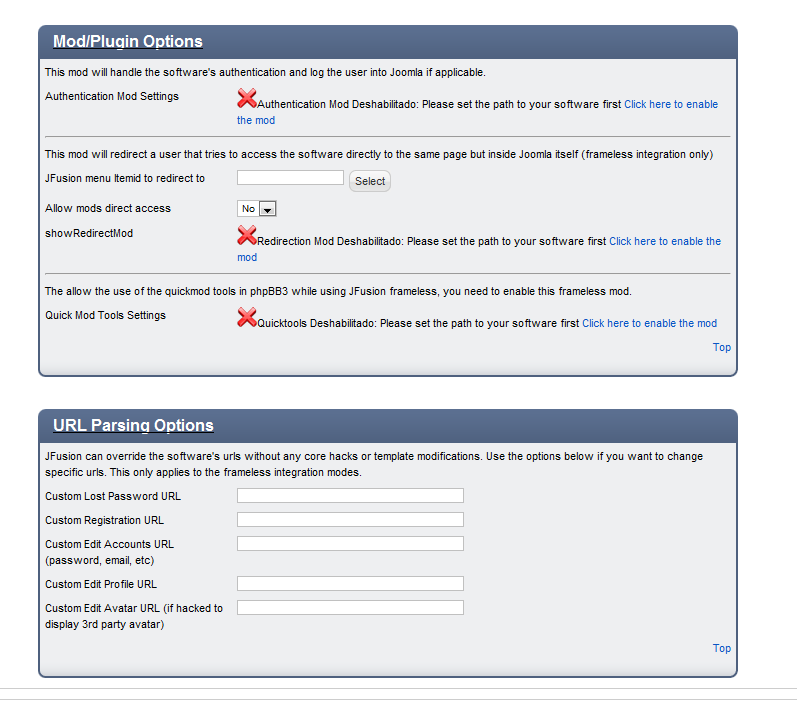This screenshot has width=797, height=704.
Task: Click the Quick Mod Tools Settings label
Action: (105, 316)
